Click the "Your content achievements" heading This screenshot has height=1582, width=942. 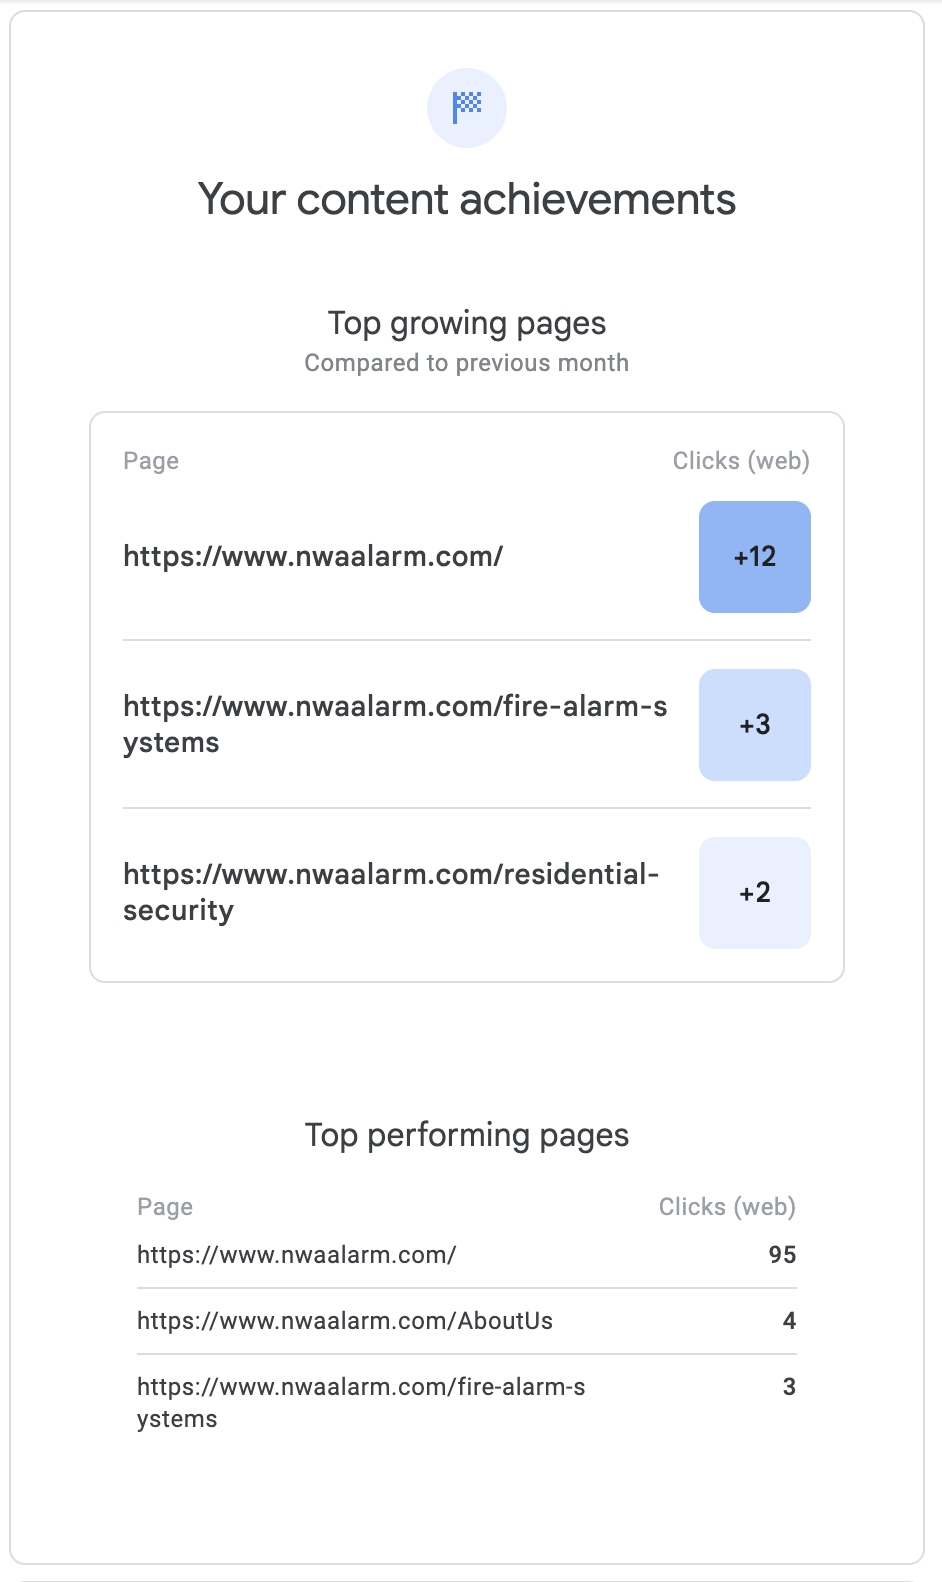(467, 200)
